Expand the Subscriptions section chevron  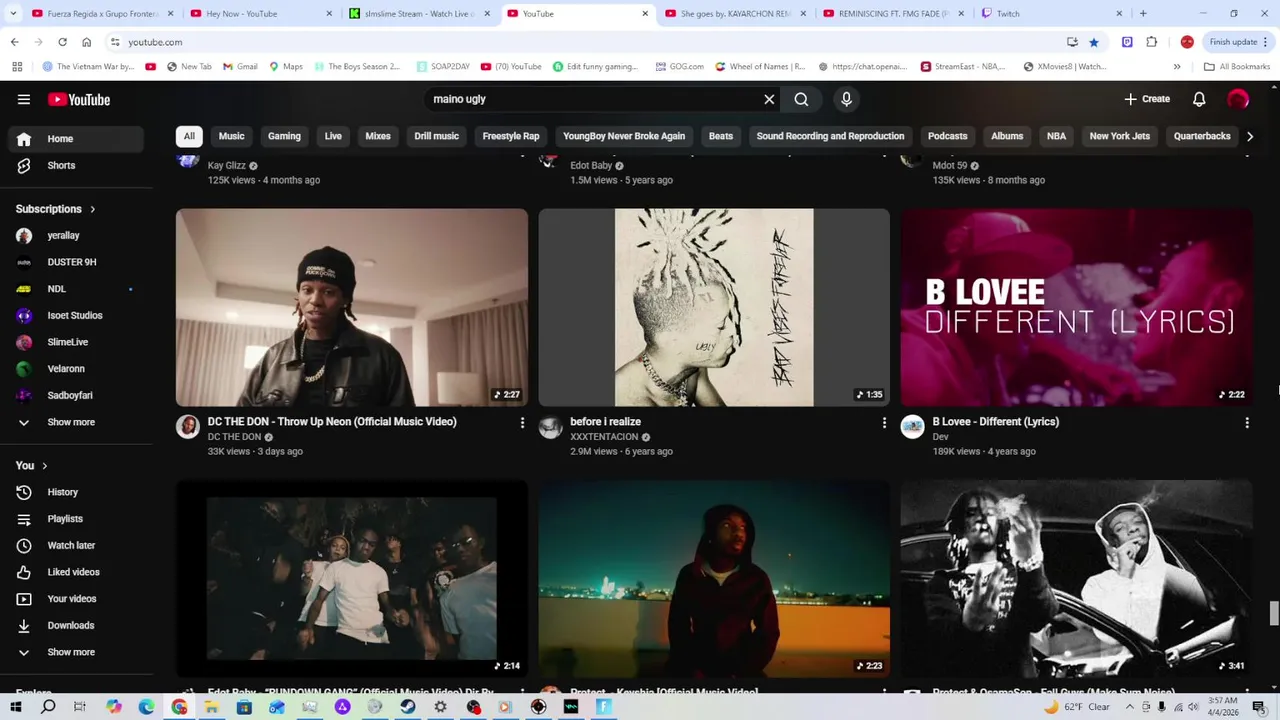coord(93,209)
